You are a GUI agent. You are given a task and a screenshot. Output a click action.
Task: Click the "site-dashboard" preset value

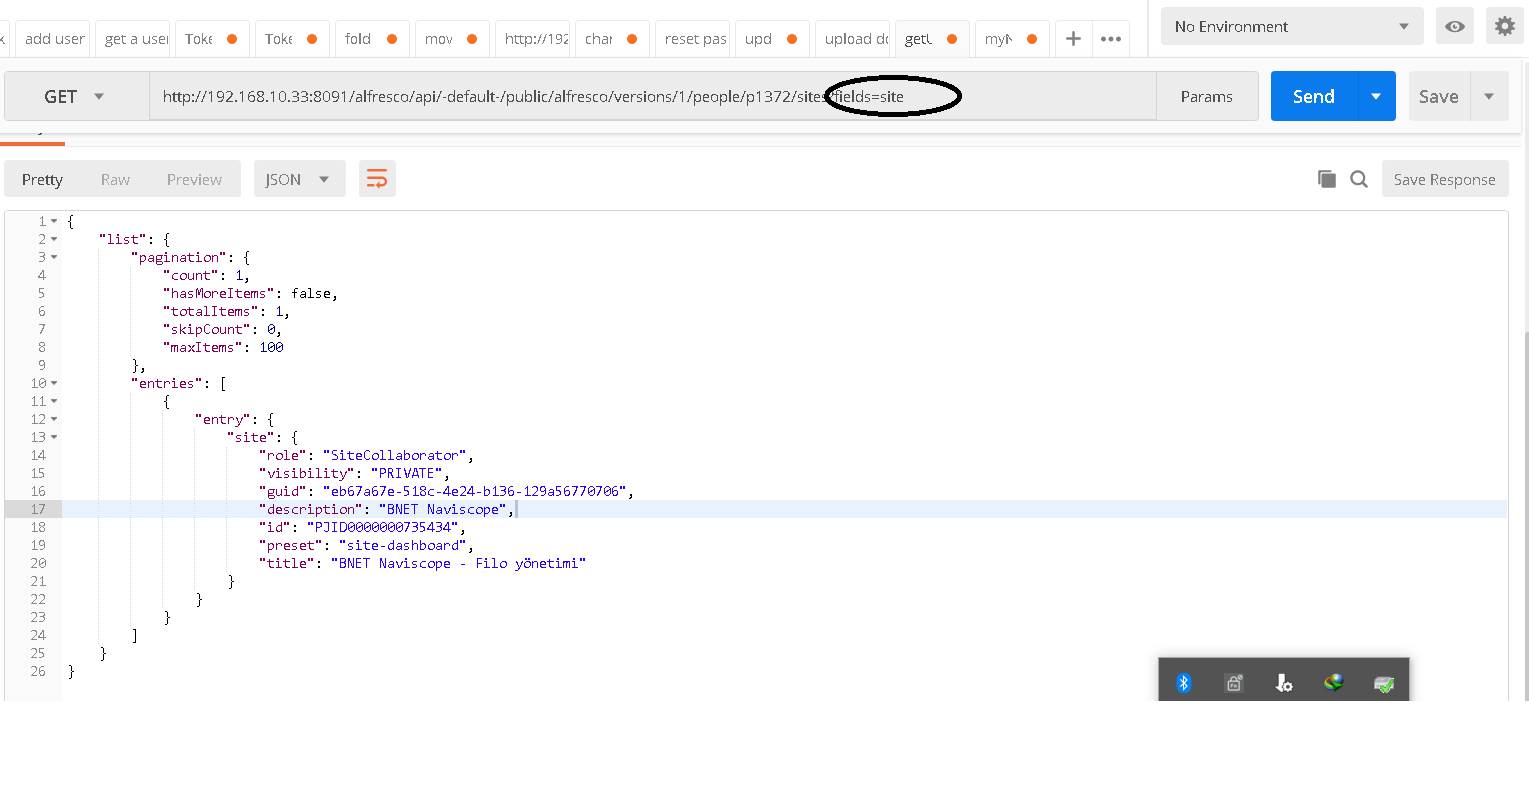point(402,545)
